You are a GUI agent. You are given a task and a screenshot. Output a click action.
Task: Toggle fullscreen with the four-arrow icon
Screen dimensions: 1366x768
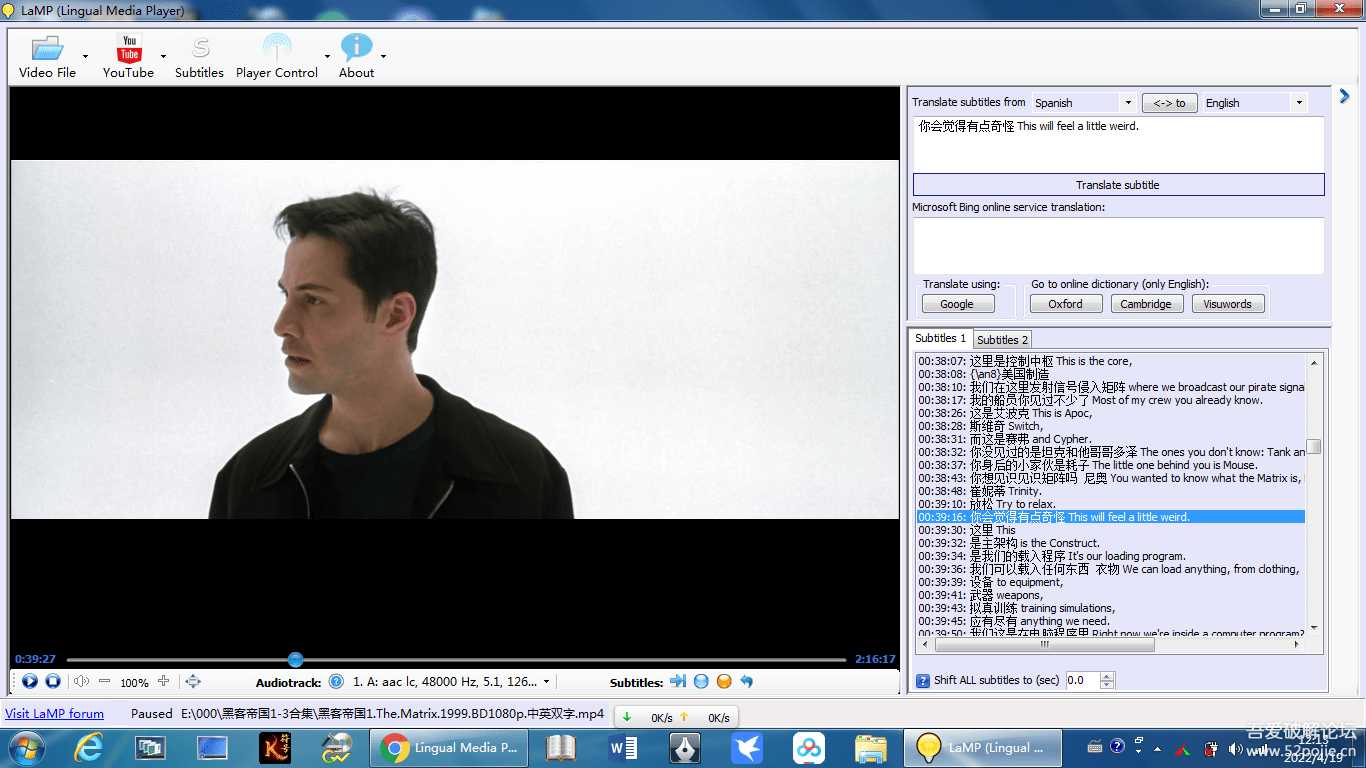[193, 681]
